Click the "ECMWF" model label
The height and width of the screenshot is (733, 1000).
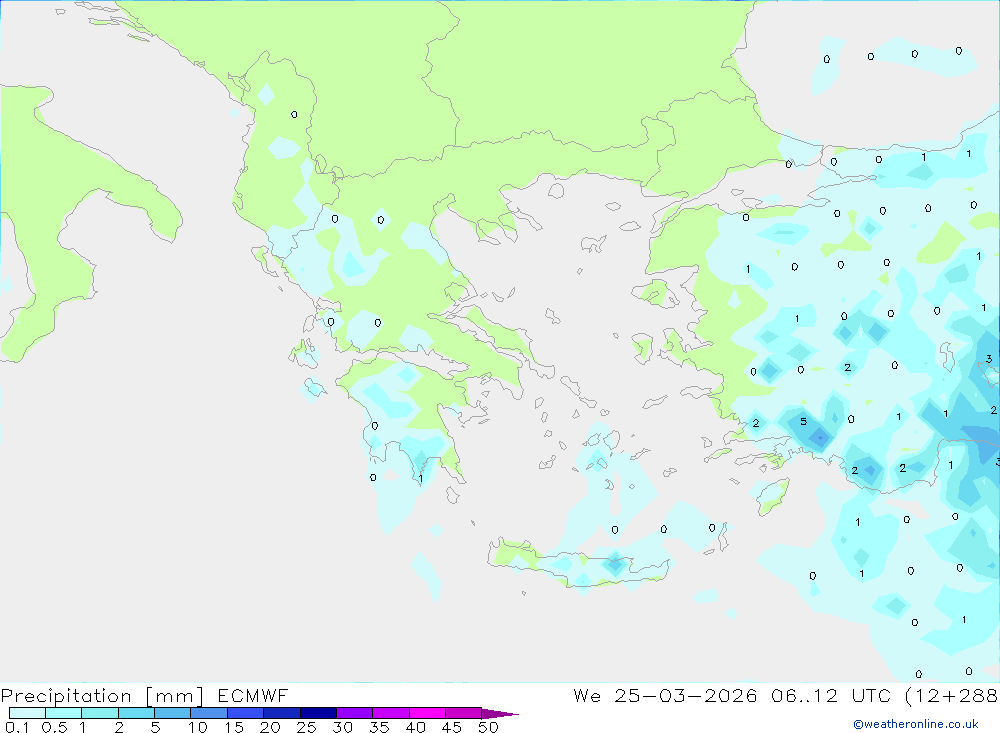tap(253, 696)
